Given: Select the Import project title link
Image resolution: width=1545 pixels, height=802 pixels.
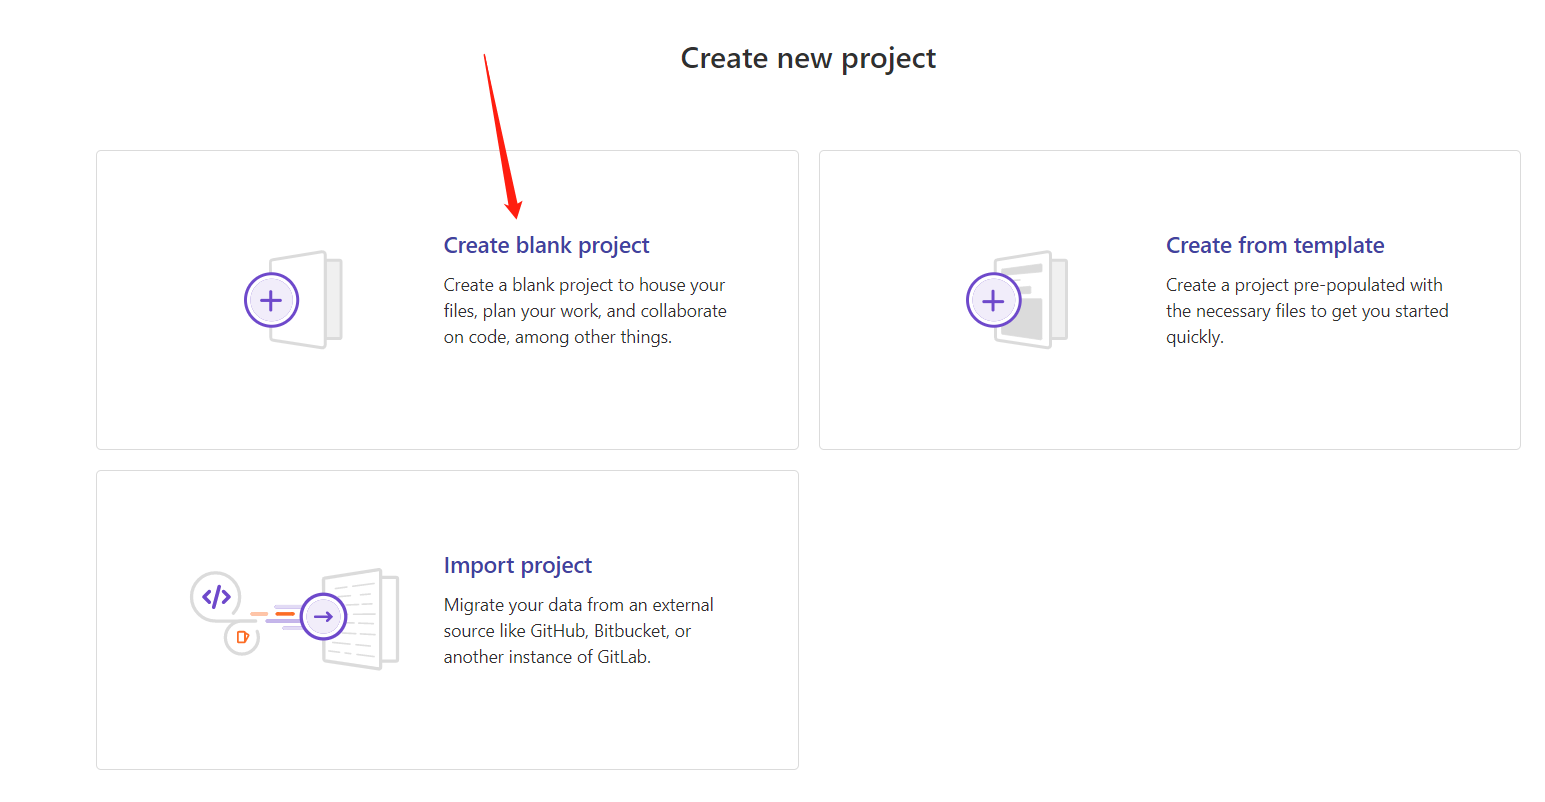Looking at the screenshot, I should click(517, 565).
